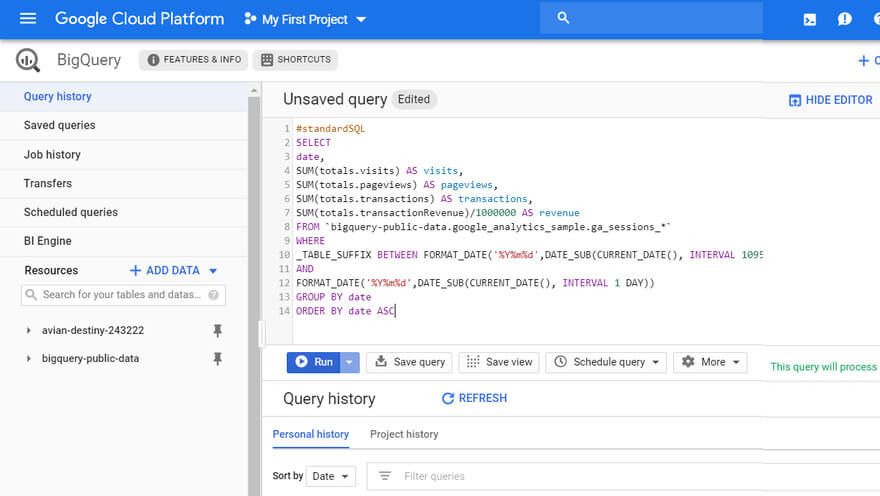Click the BigQuery logo icon
This screenshot has height=496, width=880.
[x=28, y=60]
